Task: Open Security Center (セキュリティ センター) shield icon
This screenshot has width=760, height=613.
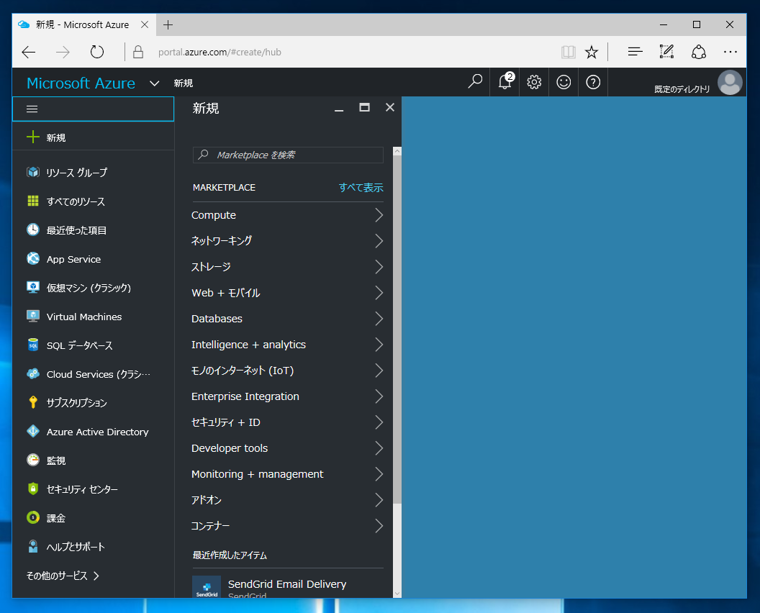Action: pos(33,488)
